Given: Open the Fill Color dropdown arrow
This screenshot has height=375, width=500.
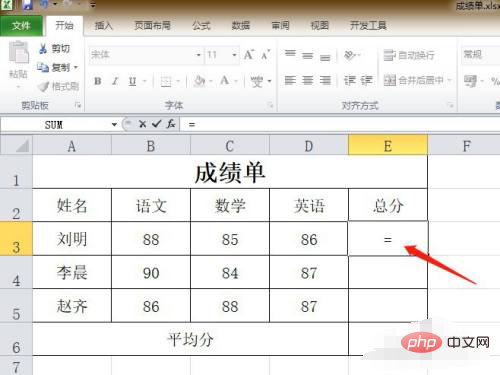Looking at the screenshot, I should pos(211,81).
